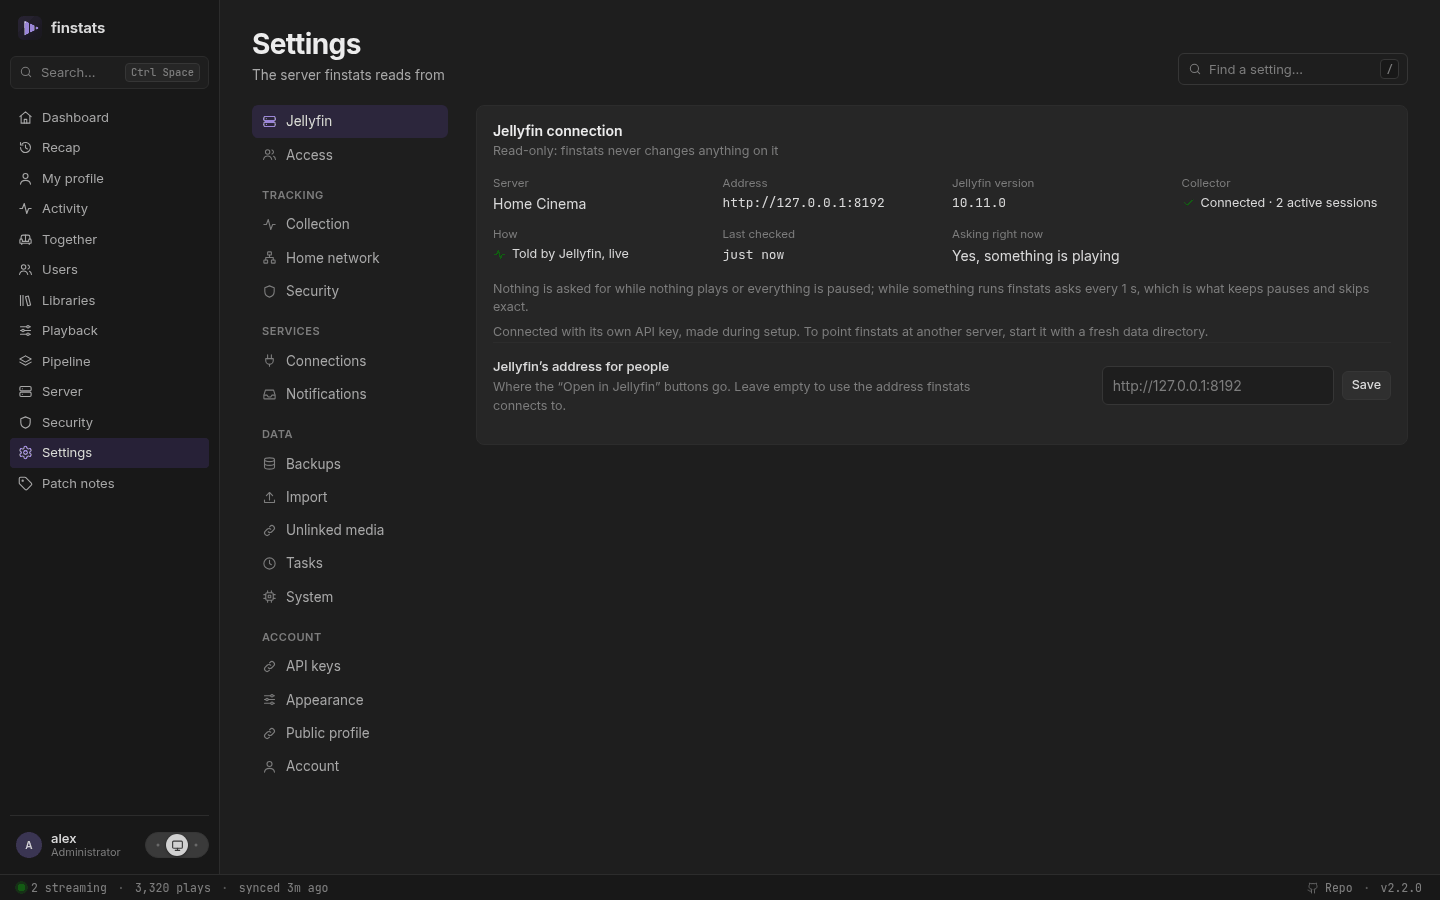The width and height of the screenshot is (1440, 900).
Task: Open the Repo link in footer
Action: 1330,888
